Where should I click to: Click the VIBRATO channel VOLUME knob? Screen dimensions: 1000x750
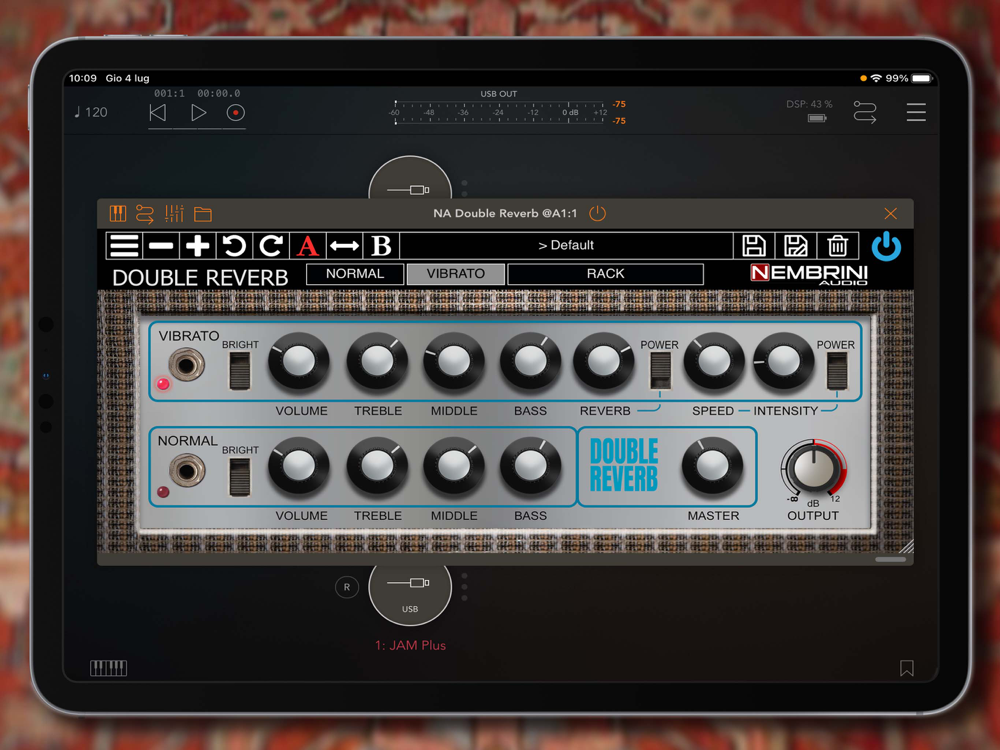coord(298,362)
